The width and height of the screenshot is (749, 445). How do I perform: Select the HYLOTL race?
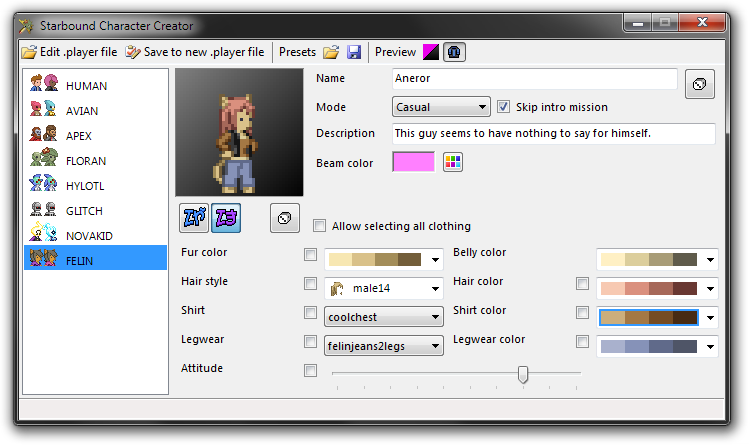pos(96,186)
